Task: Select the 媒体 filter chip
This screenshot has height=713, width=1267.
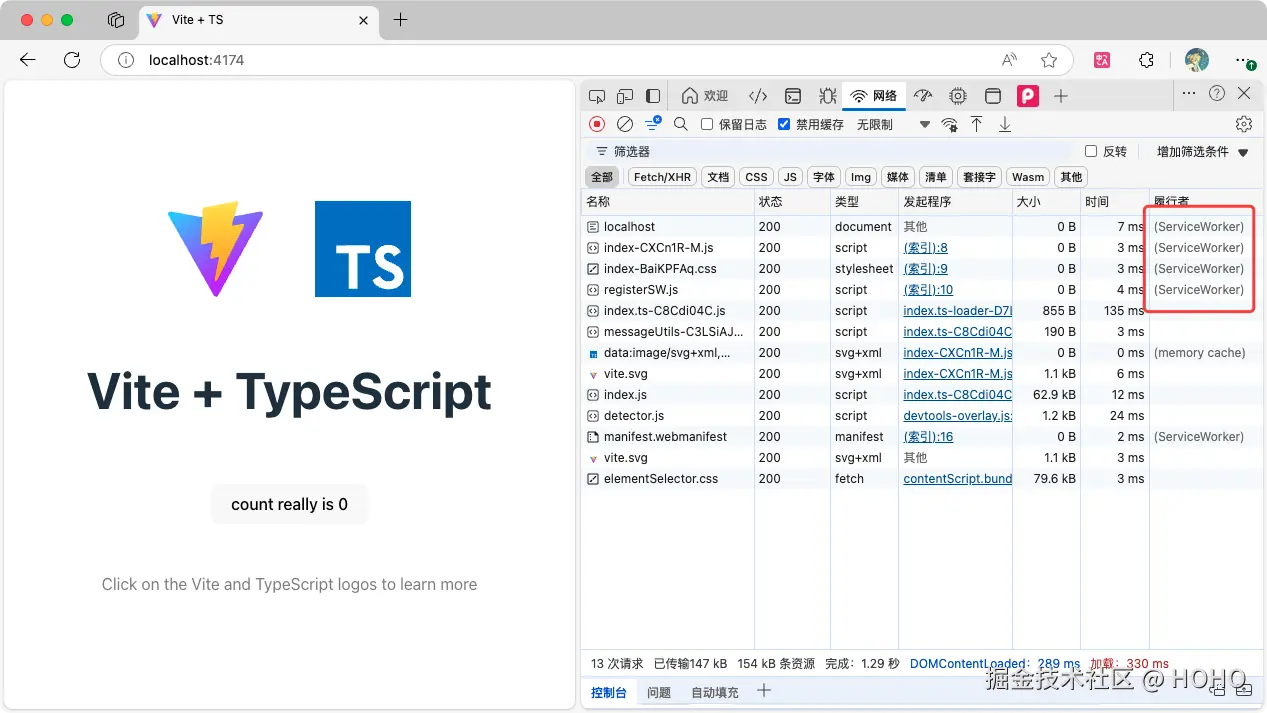Action: (898, 177)
